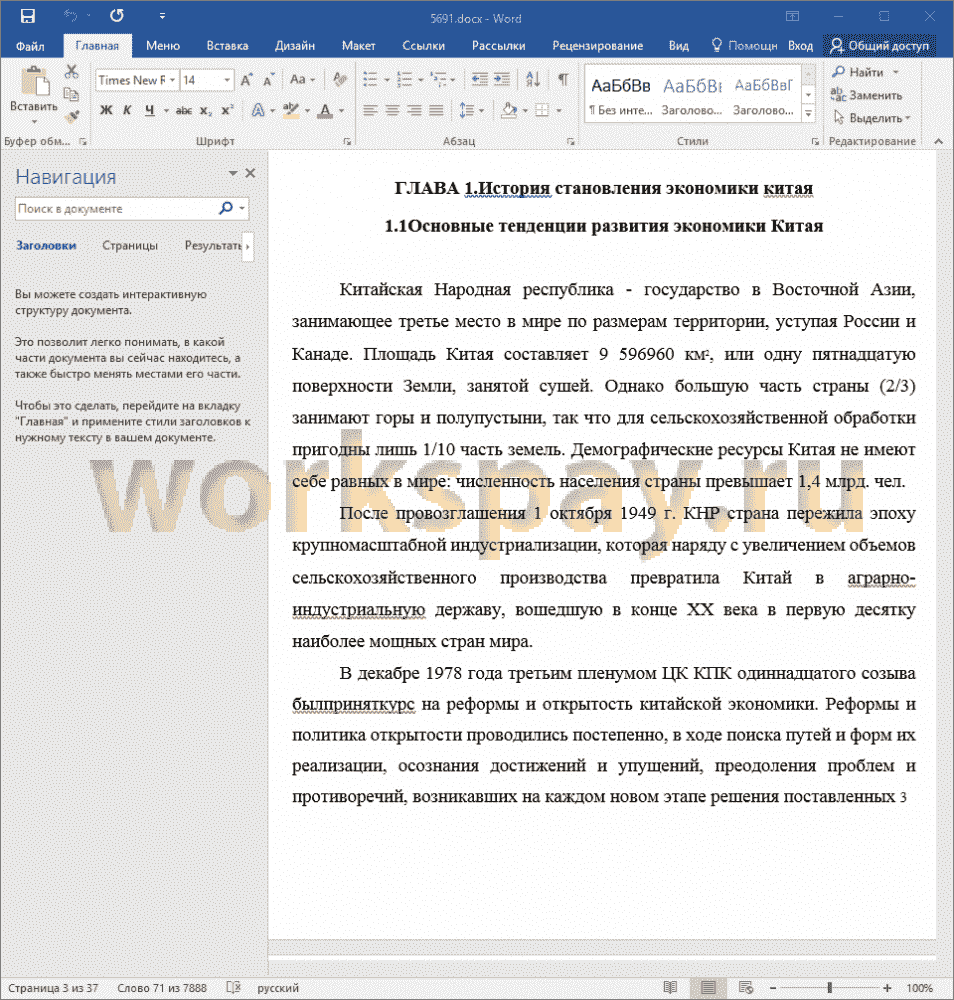This screenshot has width=954, height=1000.
Task: Redo the last action
Action: 117,16
